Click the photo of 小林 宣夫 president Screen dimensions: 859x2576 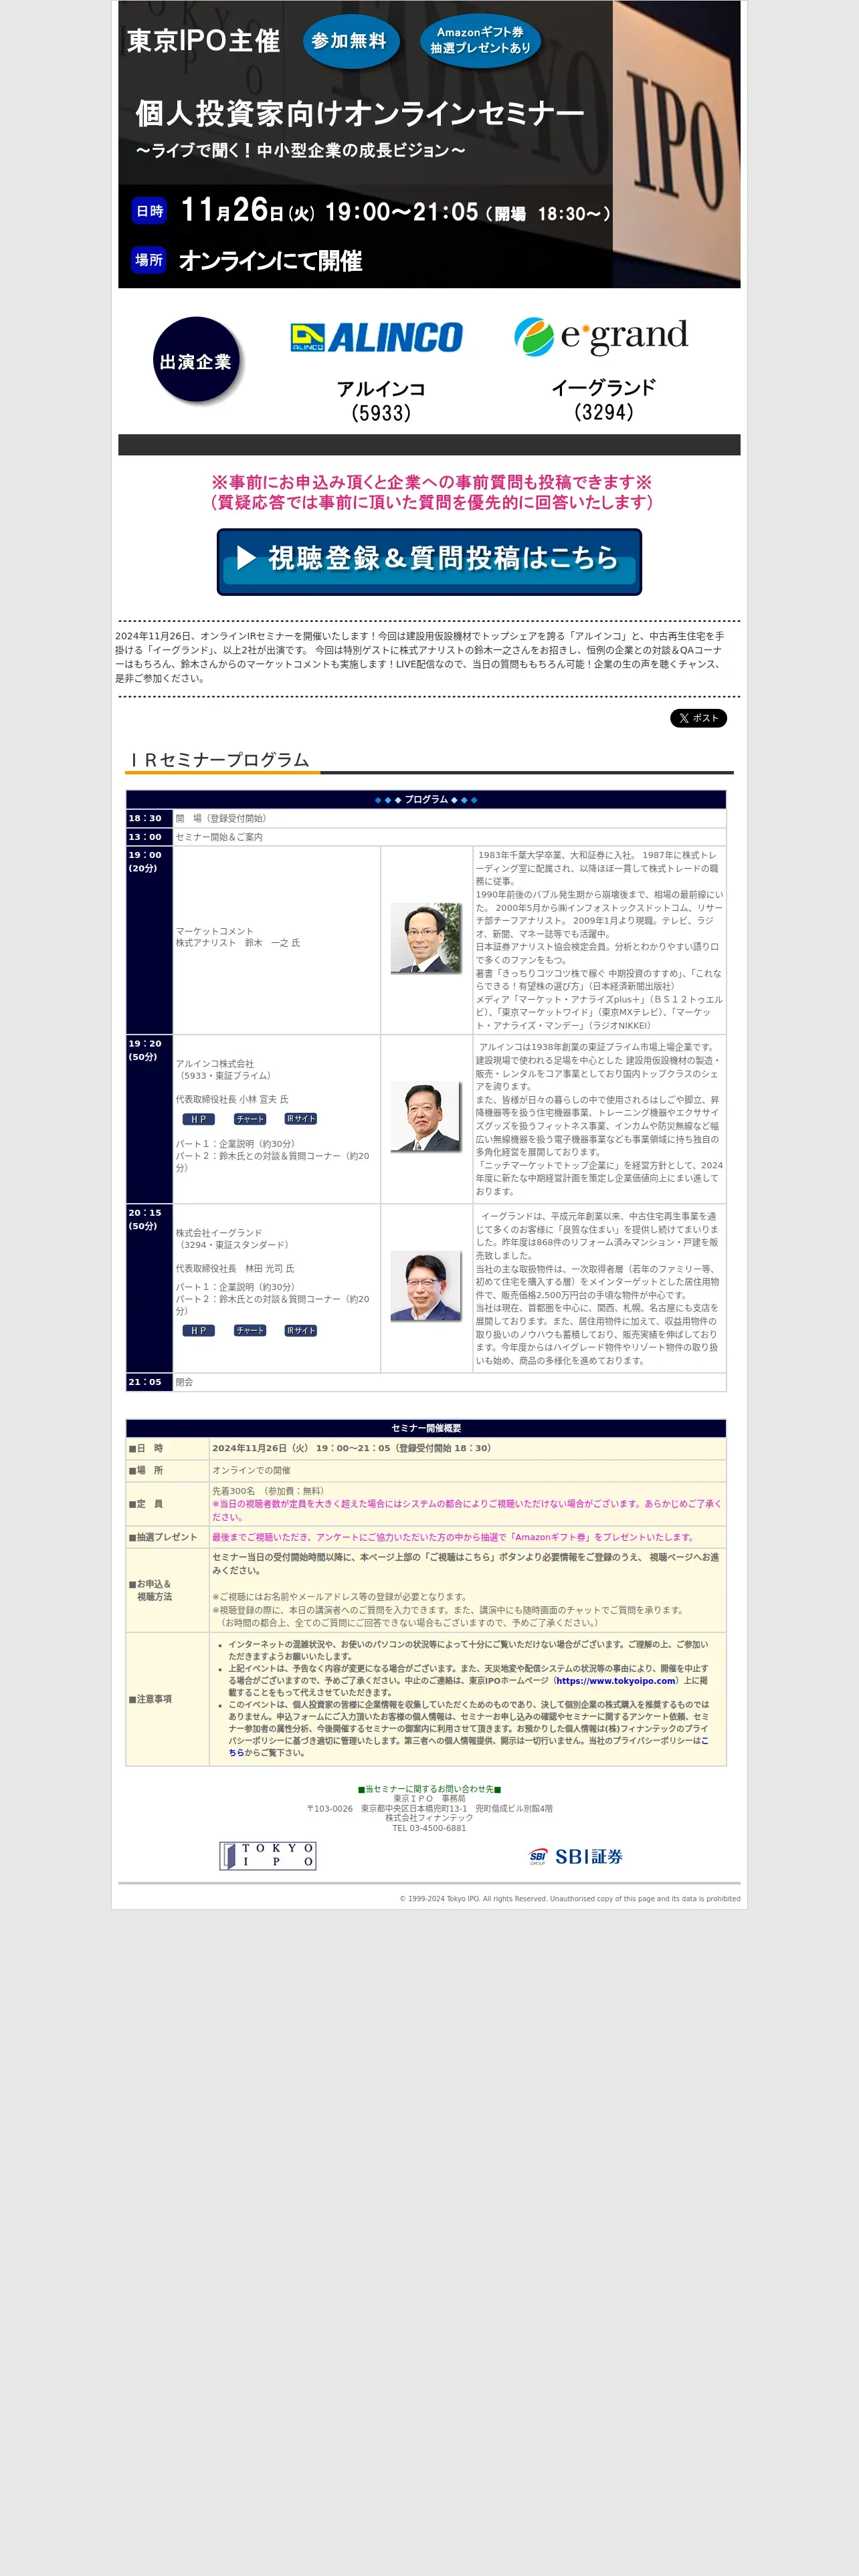pos(426,1116)
